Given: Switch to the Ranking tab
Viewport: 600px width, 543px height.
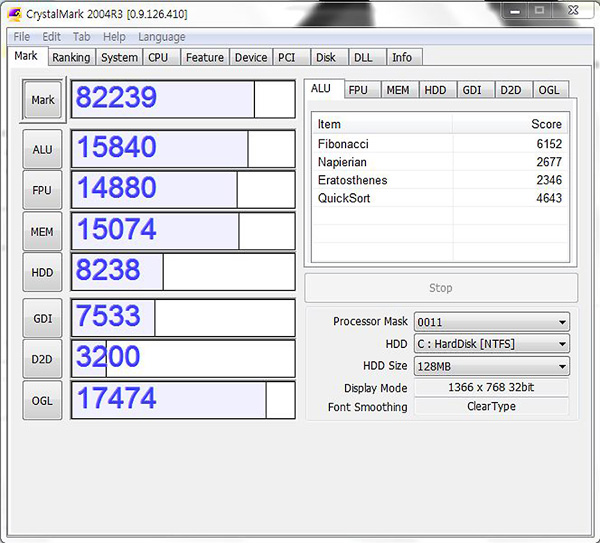Looking at the screenshot, I should [x=71, y=57].
